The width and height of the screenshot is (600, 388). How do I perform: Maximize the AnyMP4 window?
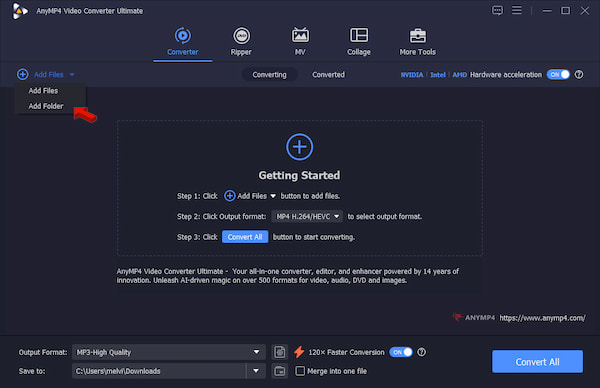tap(566, 11)
